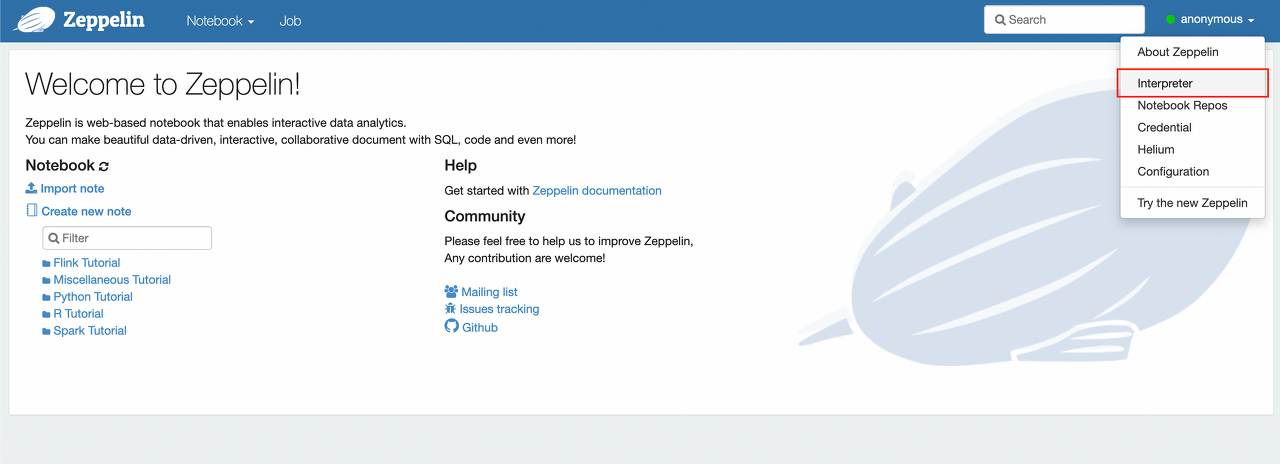Click the Github octocat icon
The height and width of the screenshot is (464, 1280).
(451, 327)
